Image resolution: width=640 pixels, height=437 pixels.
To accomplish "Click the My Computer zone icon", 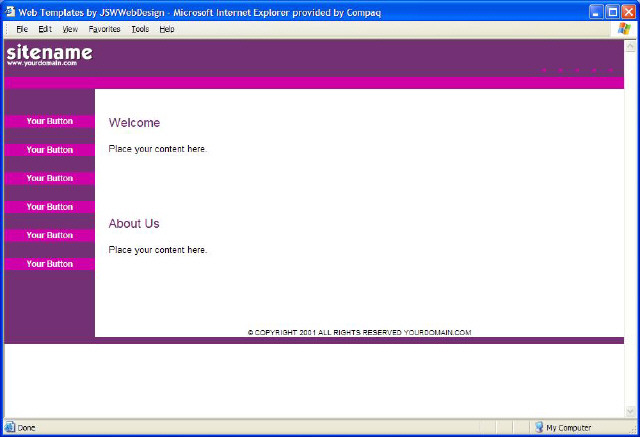I will click(x=539, y=427).
